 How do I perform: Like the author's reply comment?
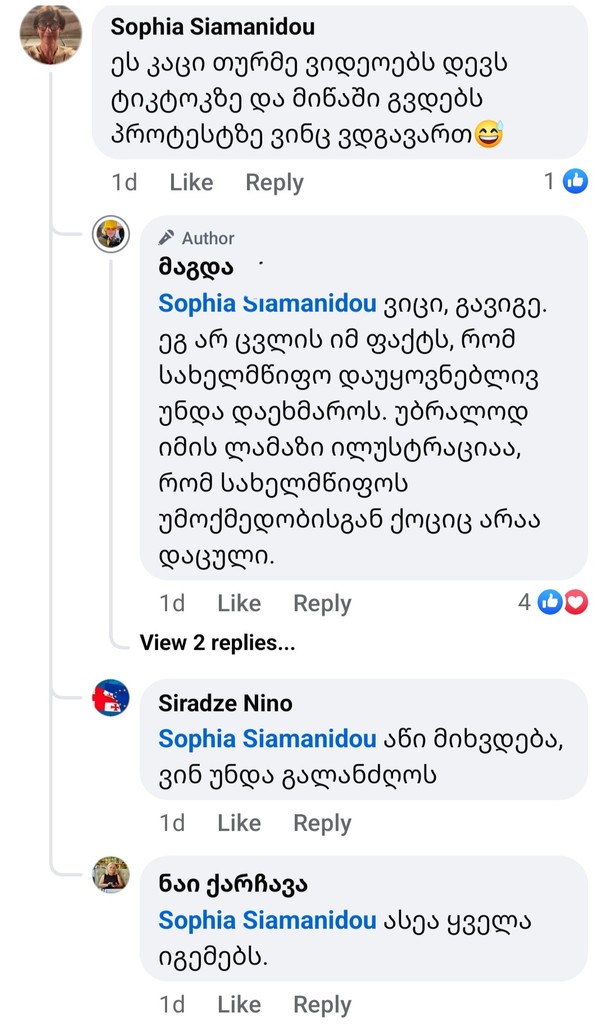coord(239,604)
